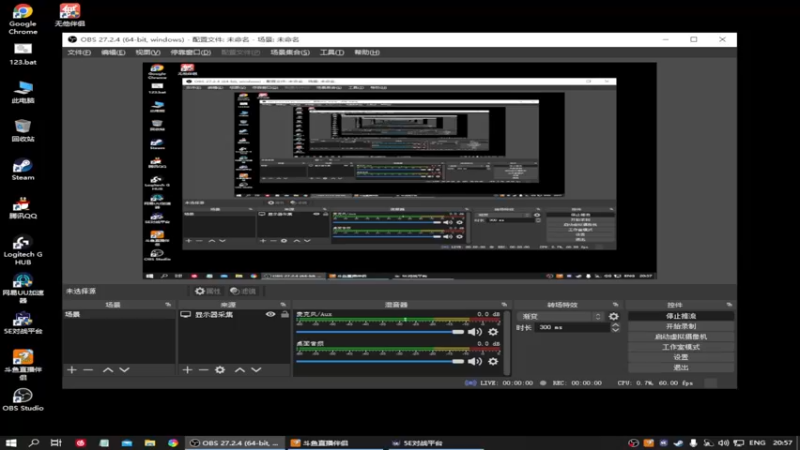
Task: Remove selected source with minus icon
Action: point(204,370)
